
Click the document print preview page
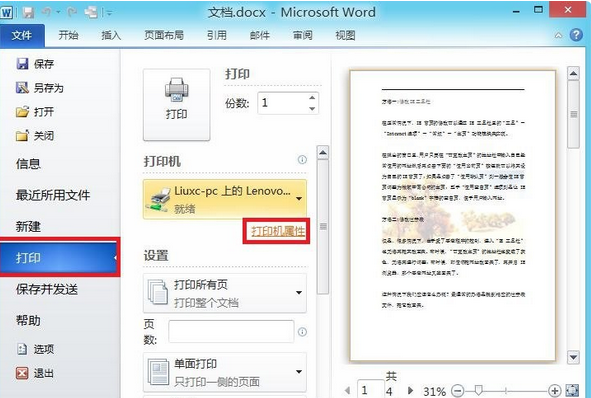453,215
